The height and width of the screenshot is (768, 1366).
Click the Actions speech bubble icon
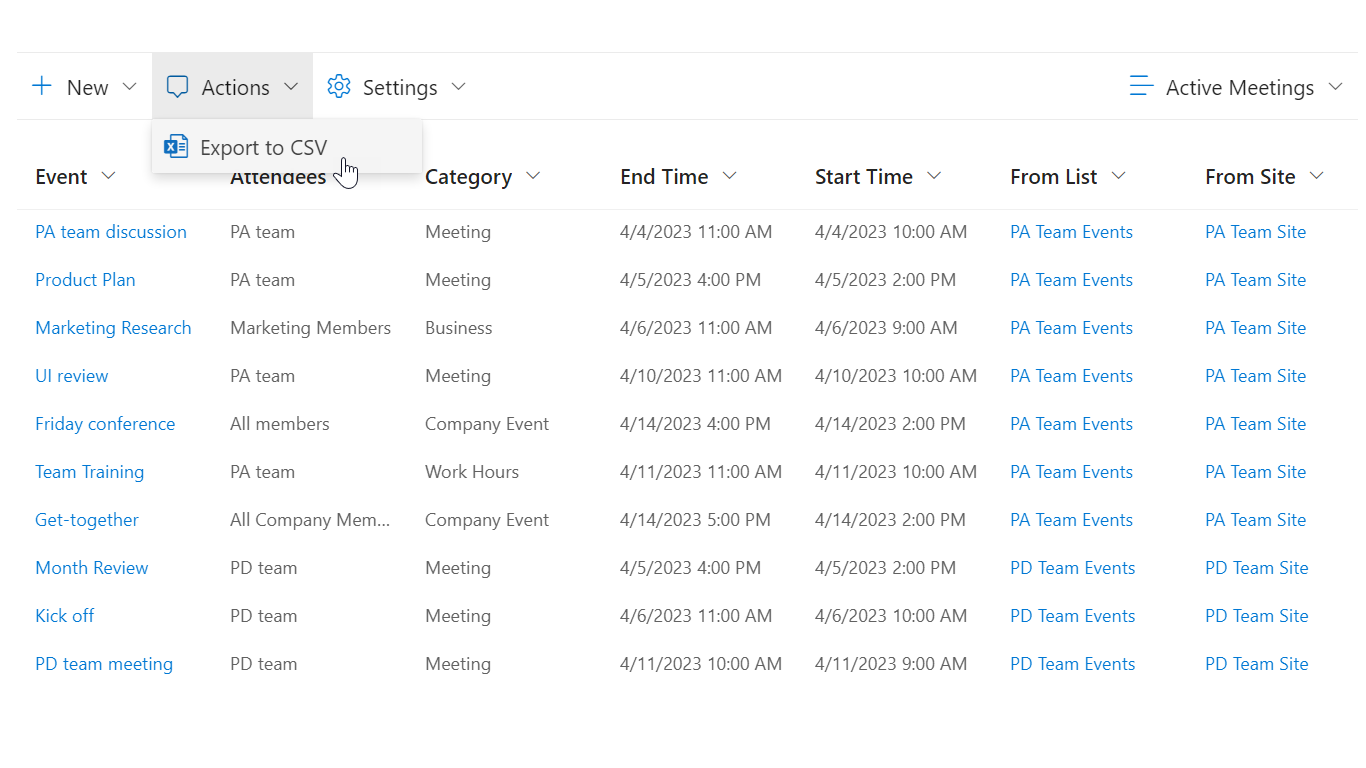pyautogui.click(x=177, y=87)
